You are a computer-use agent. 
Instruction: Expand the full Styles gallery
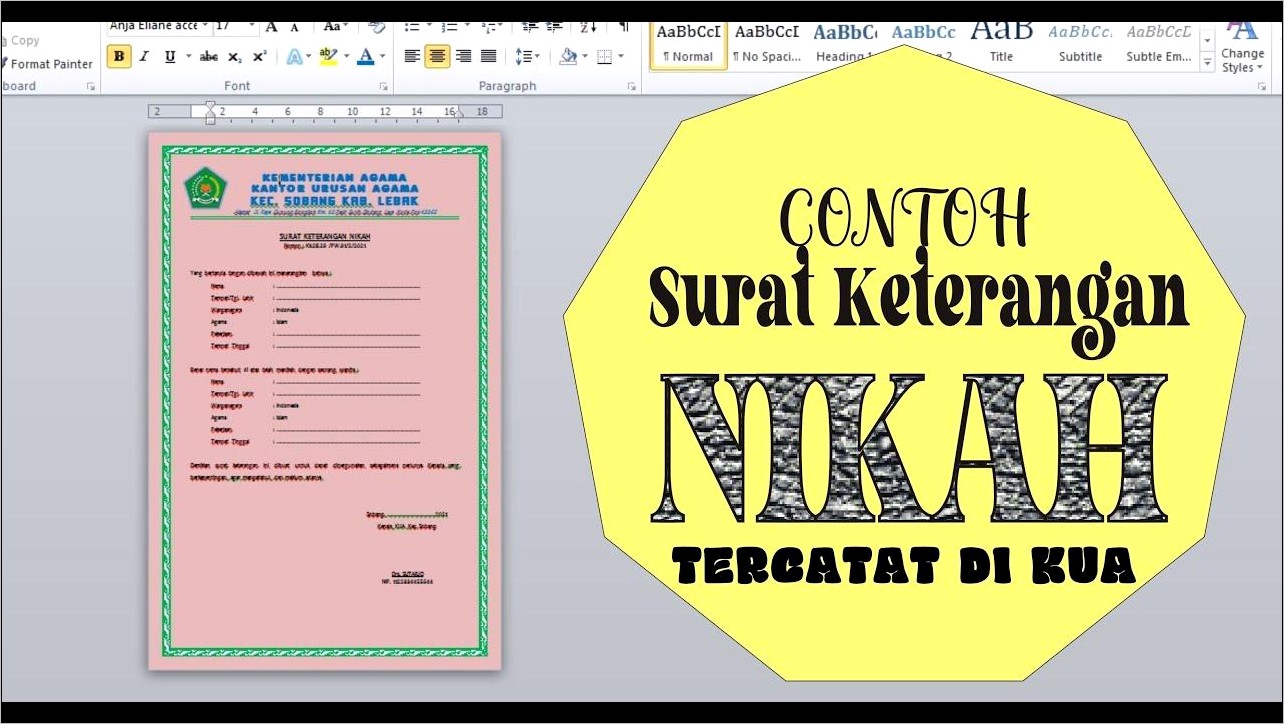pyautogui.click(x=1207, y=63)
